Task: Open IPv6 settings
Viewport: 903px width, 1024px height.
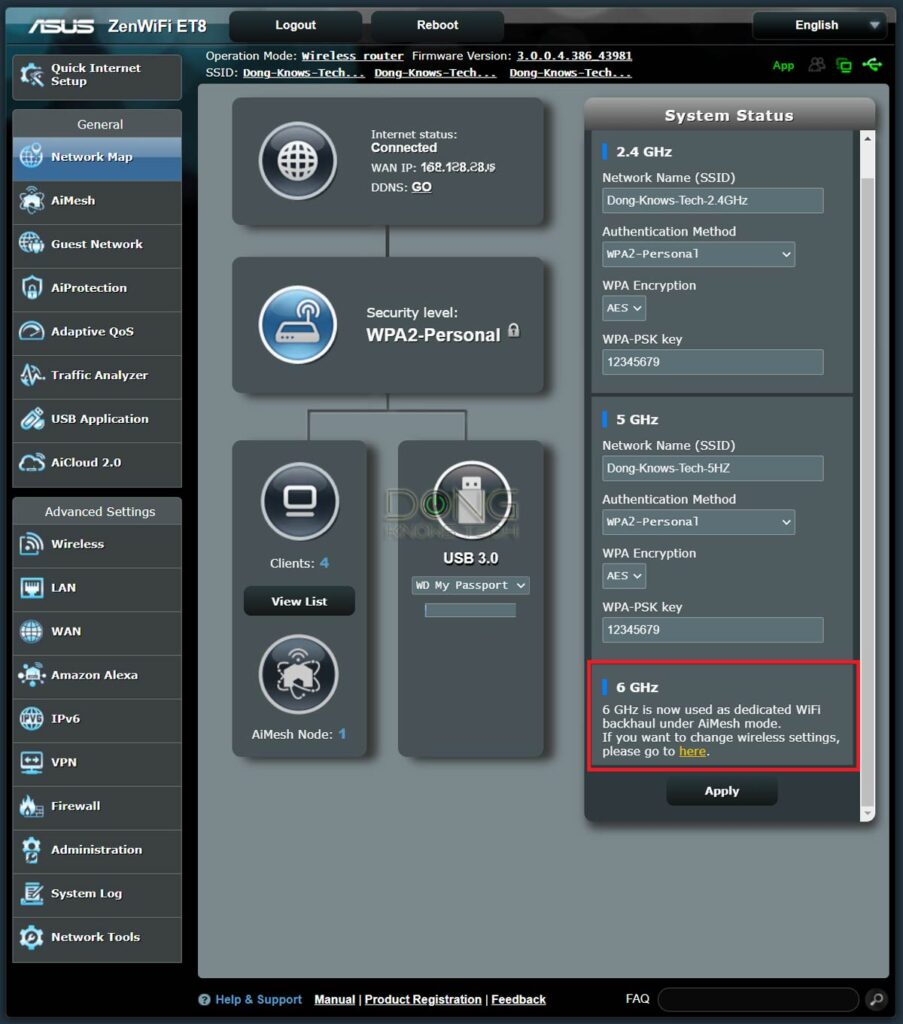Action: (x=97, y=719)
